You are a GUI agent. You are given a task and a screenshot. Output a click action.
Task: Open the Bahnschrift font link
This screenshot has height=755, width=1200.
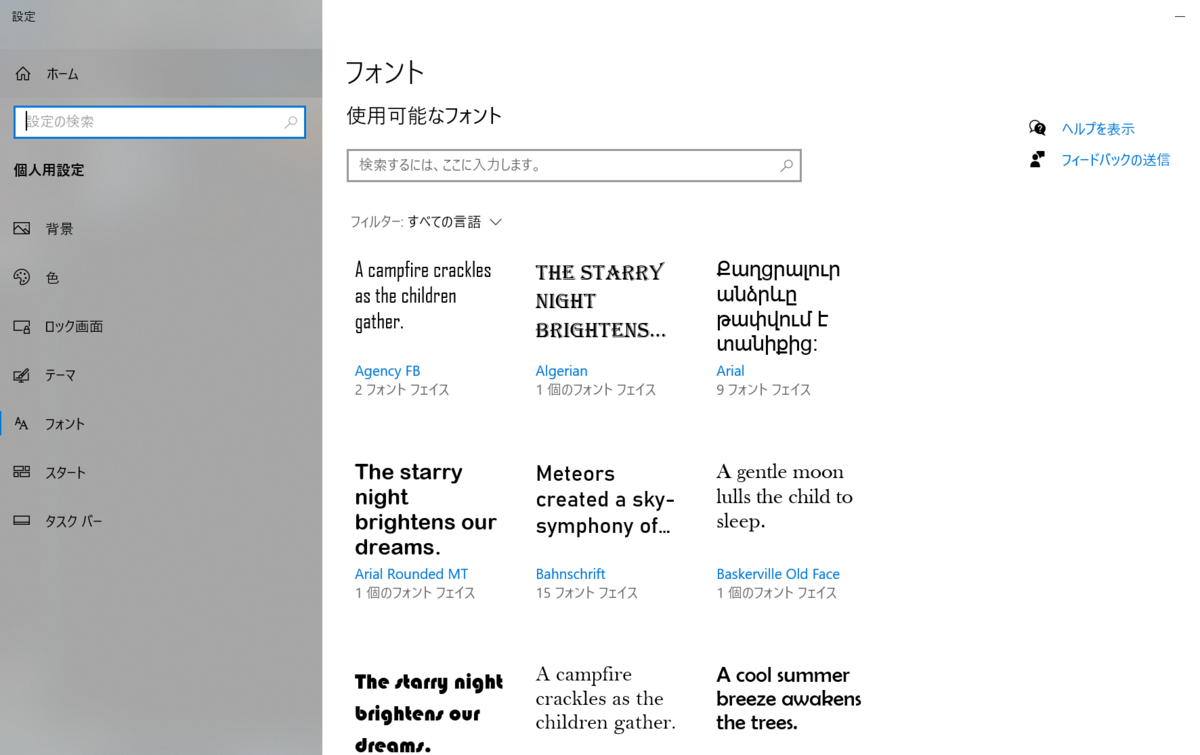(570, 573)
